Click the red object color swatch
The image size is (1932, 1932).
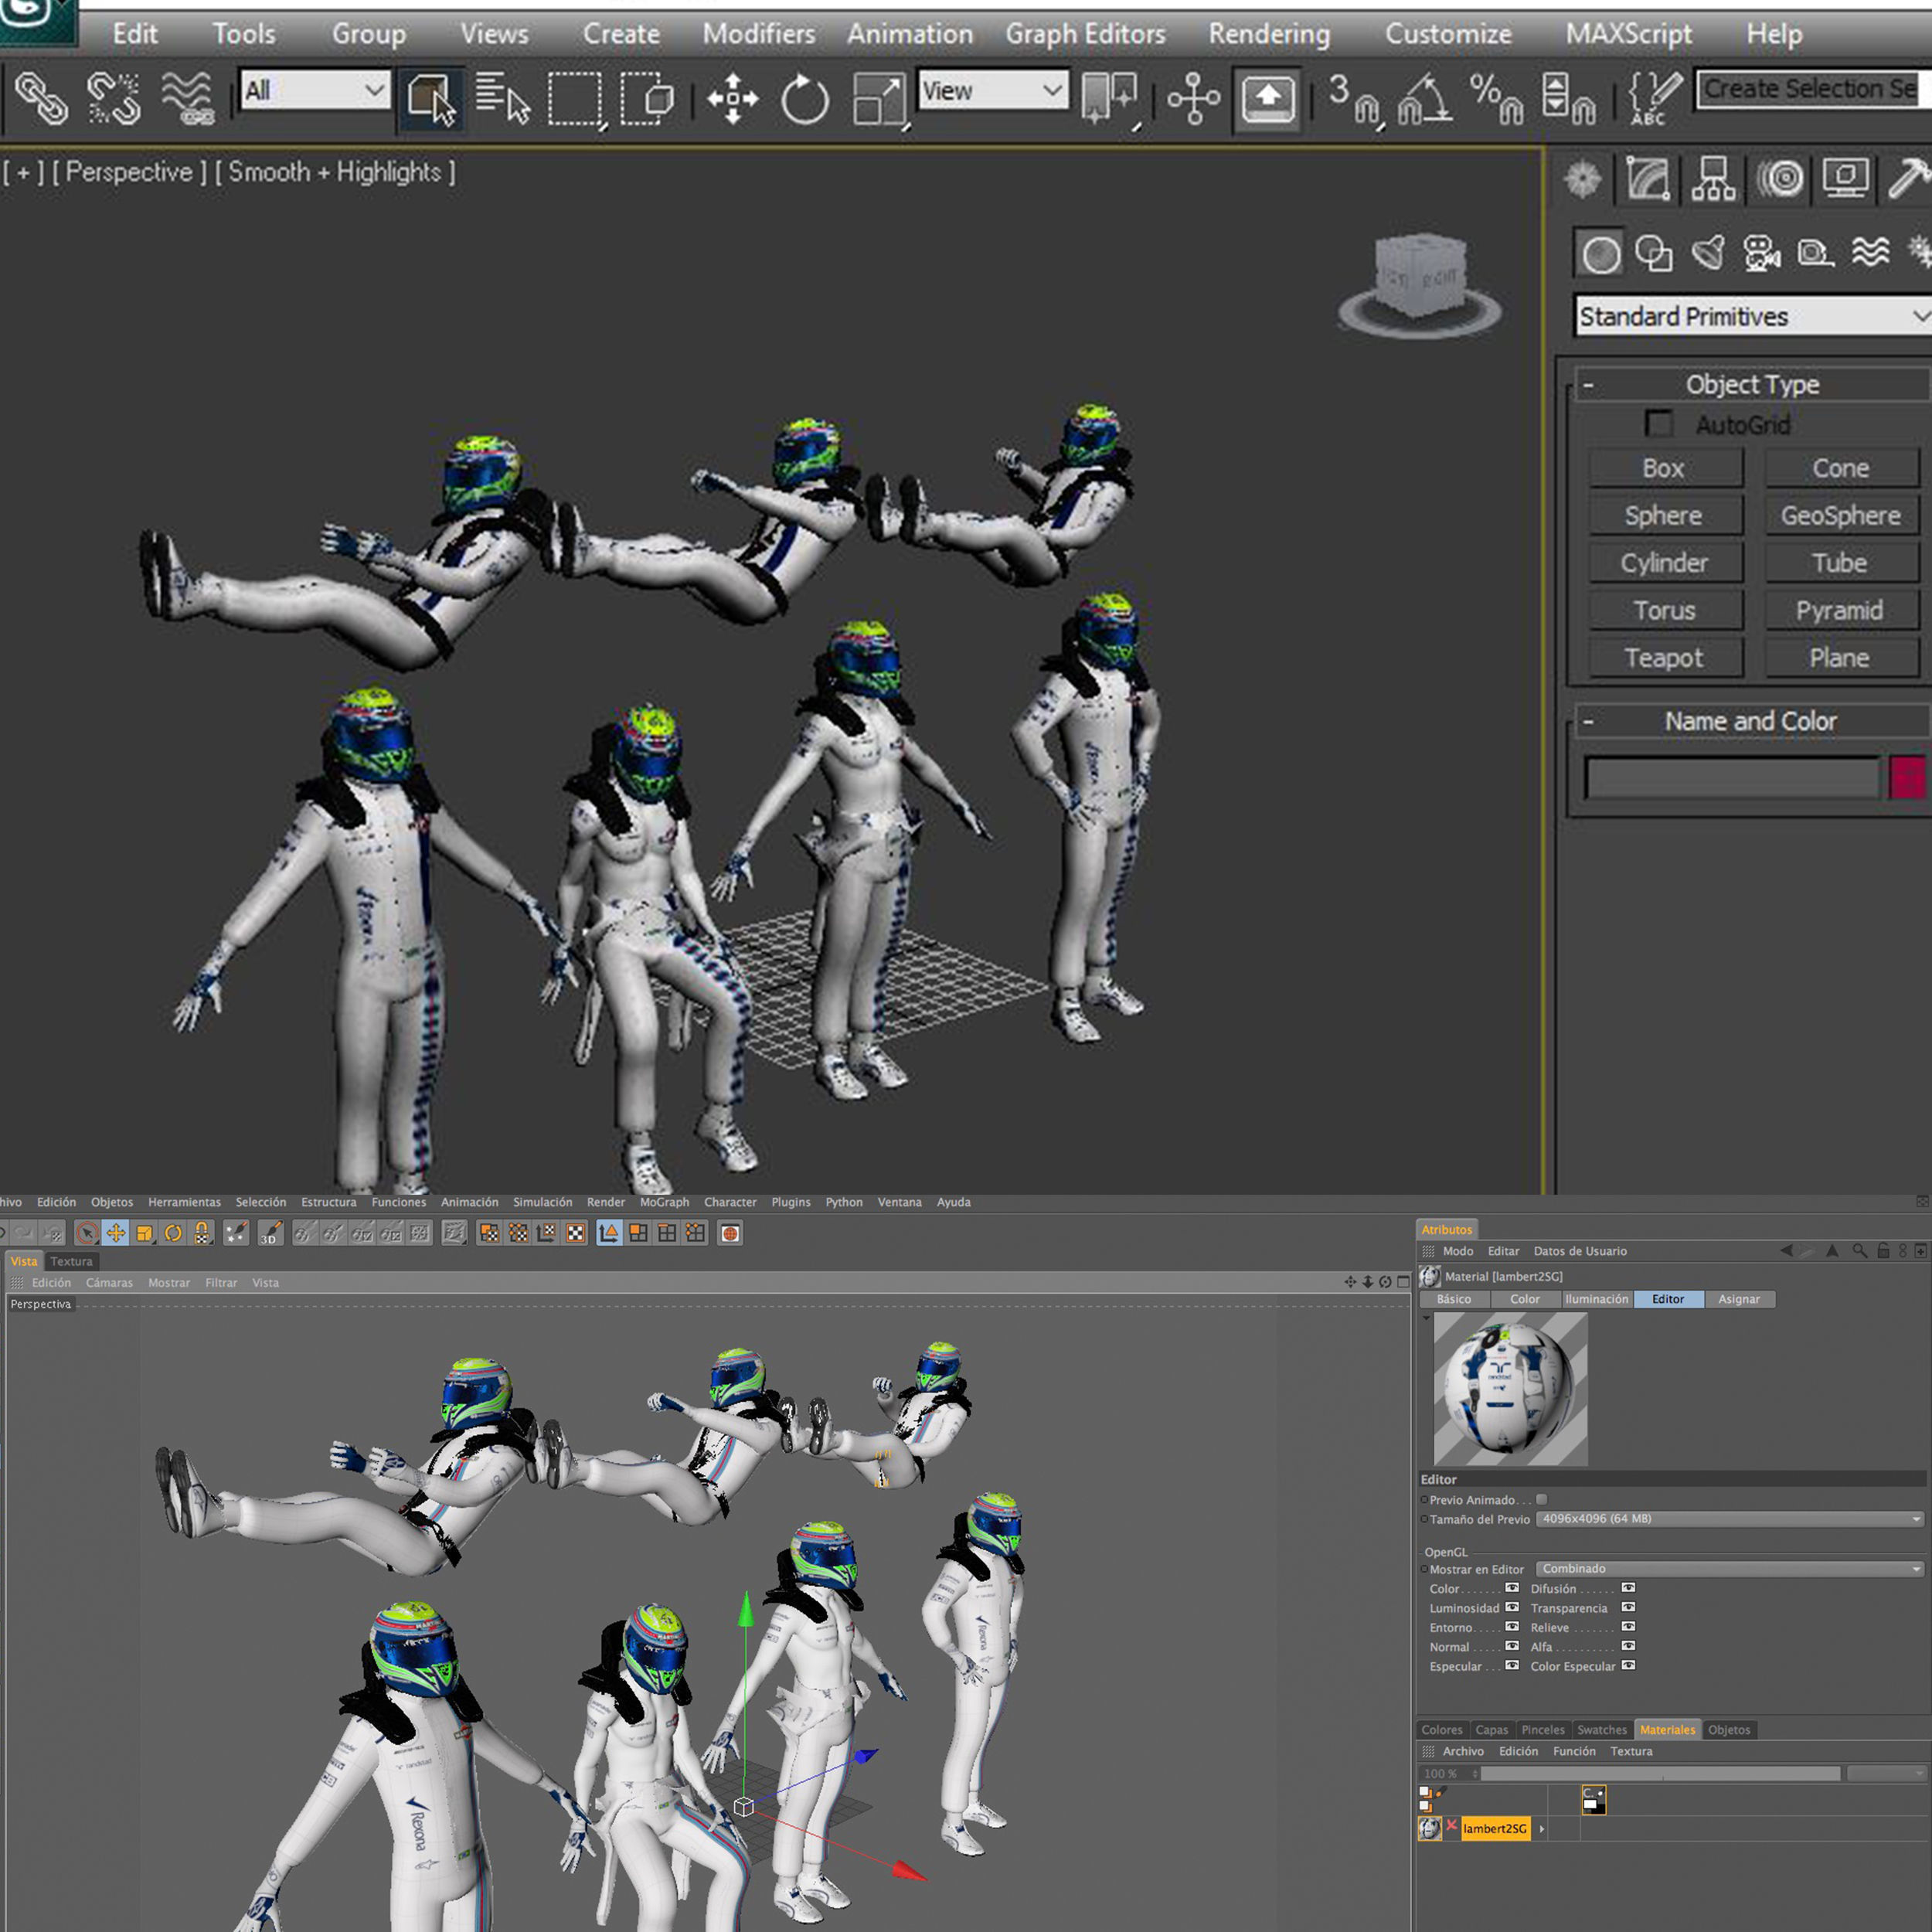pyautogui.click(x=1906, y=777)
